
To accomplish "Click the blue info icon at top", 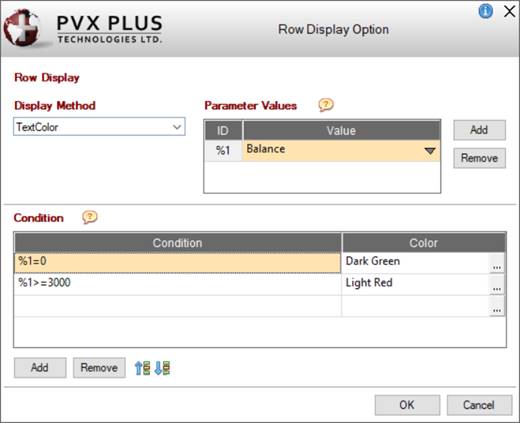I will (486, 11).
